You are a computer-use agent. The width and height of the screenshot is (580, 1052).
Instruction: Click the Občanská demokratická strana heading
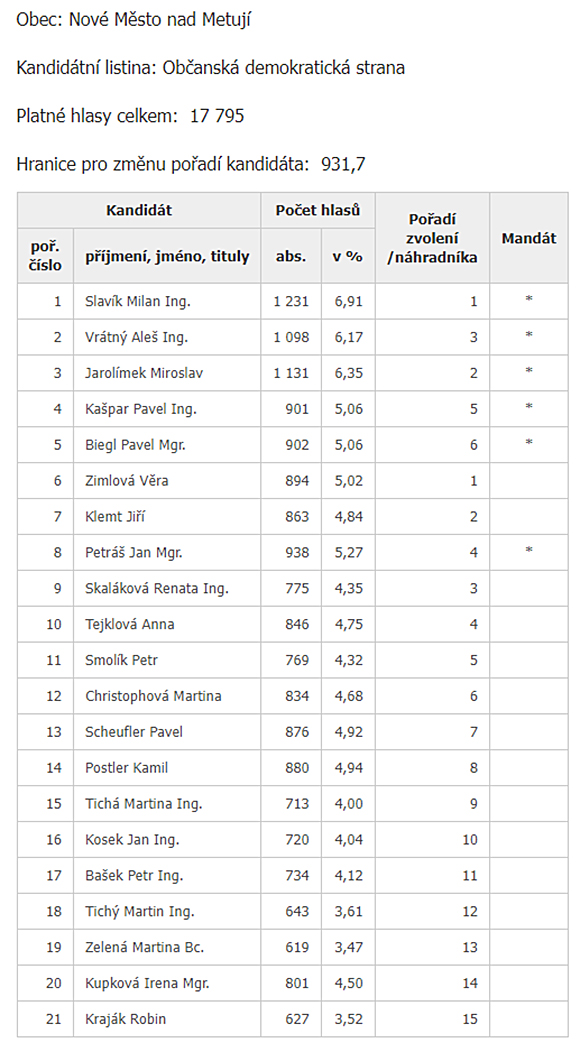[x=283, y=68]
